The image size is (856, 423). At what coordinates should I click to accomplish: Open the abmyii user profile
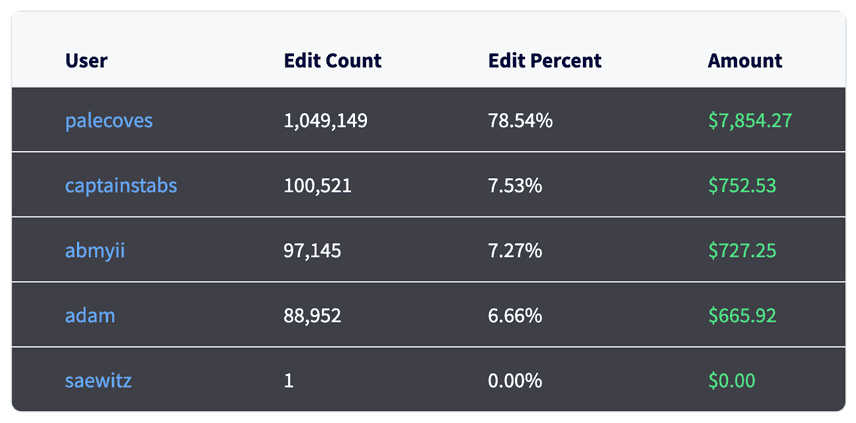[95, 251]
